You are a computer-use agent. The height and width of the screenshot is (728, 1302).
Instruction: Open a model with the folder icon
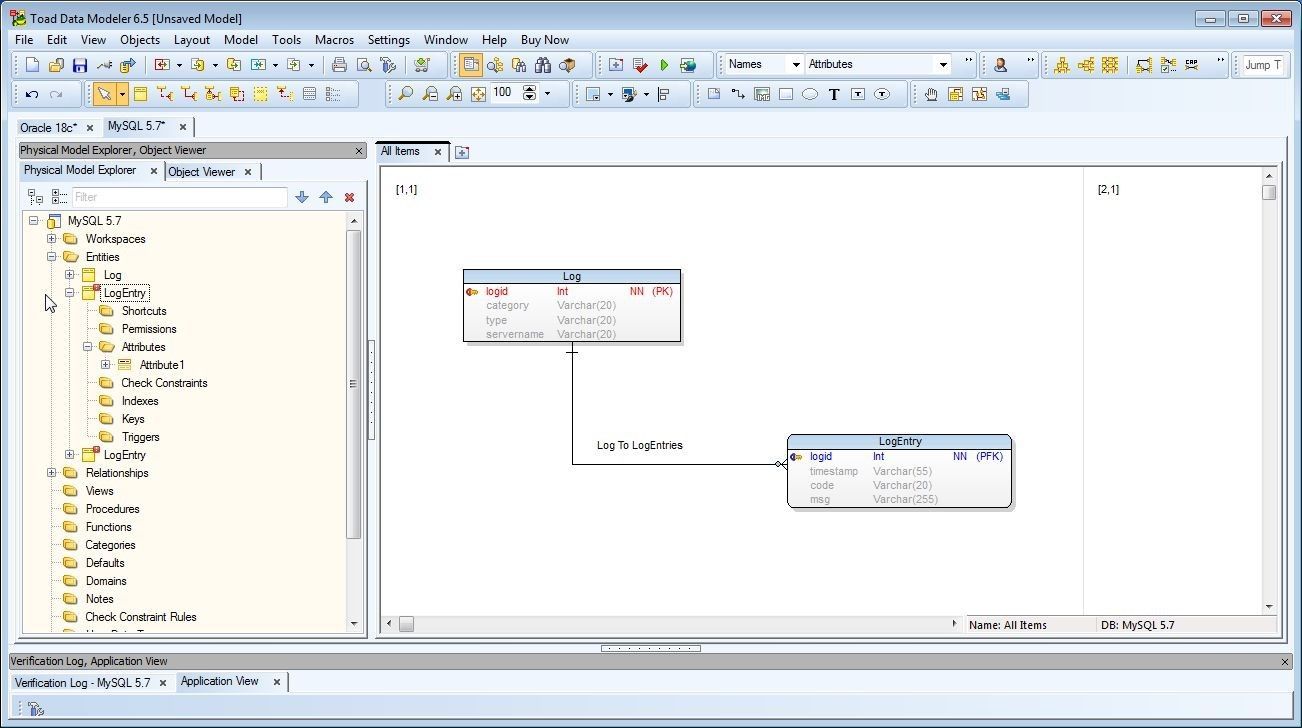click(56, 65)
